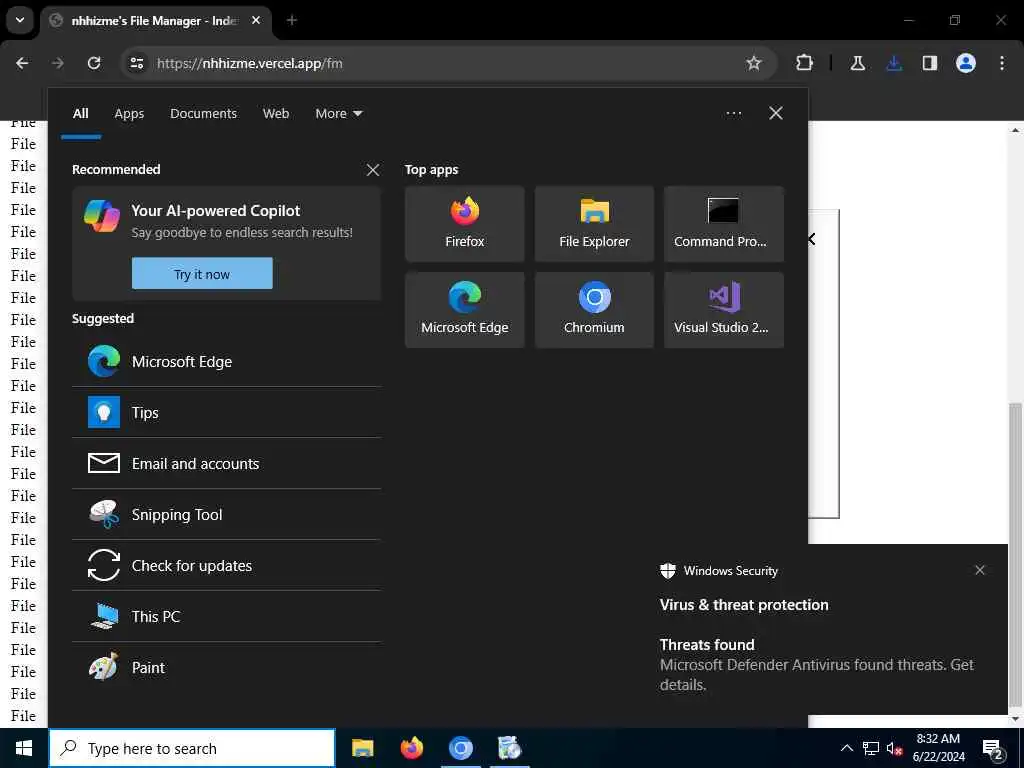
Task: Open the notification center icon
Action: coord(993,748)
